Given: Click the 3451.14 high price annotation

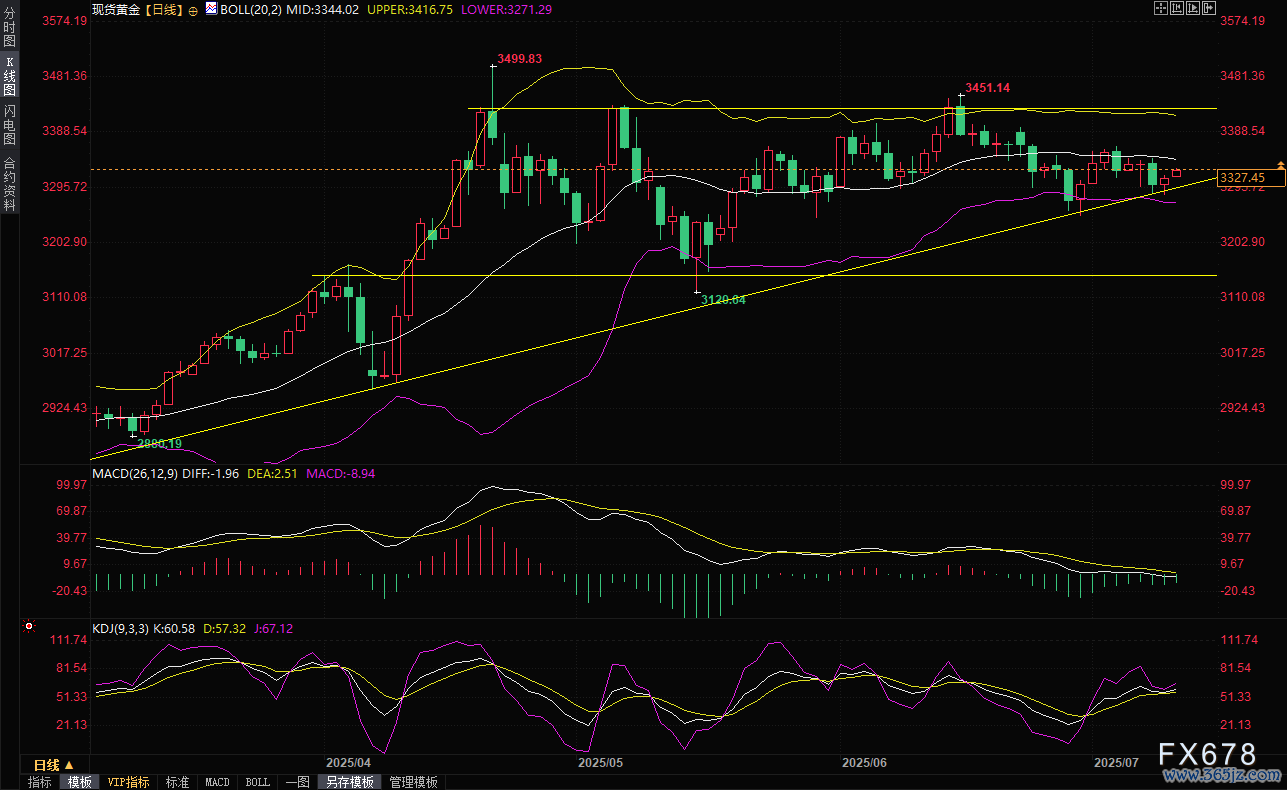Looking at the screenshot, I should 988,88.
